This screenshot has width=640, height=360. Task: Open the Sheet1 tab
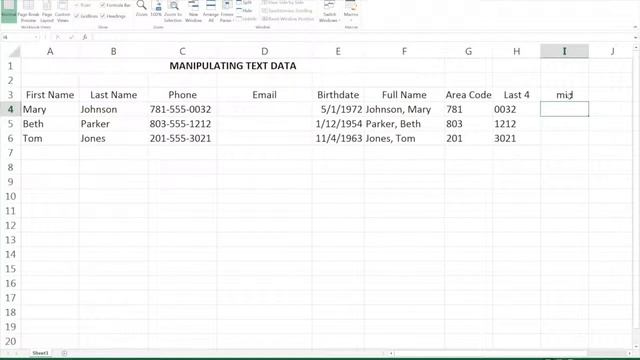40,353
